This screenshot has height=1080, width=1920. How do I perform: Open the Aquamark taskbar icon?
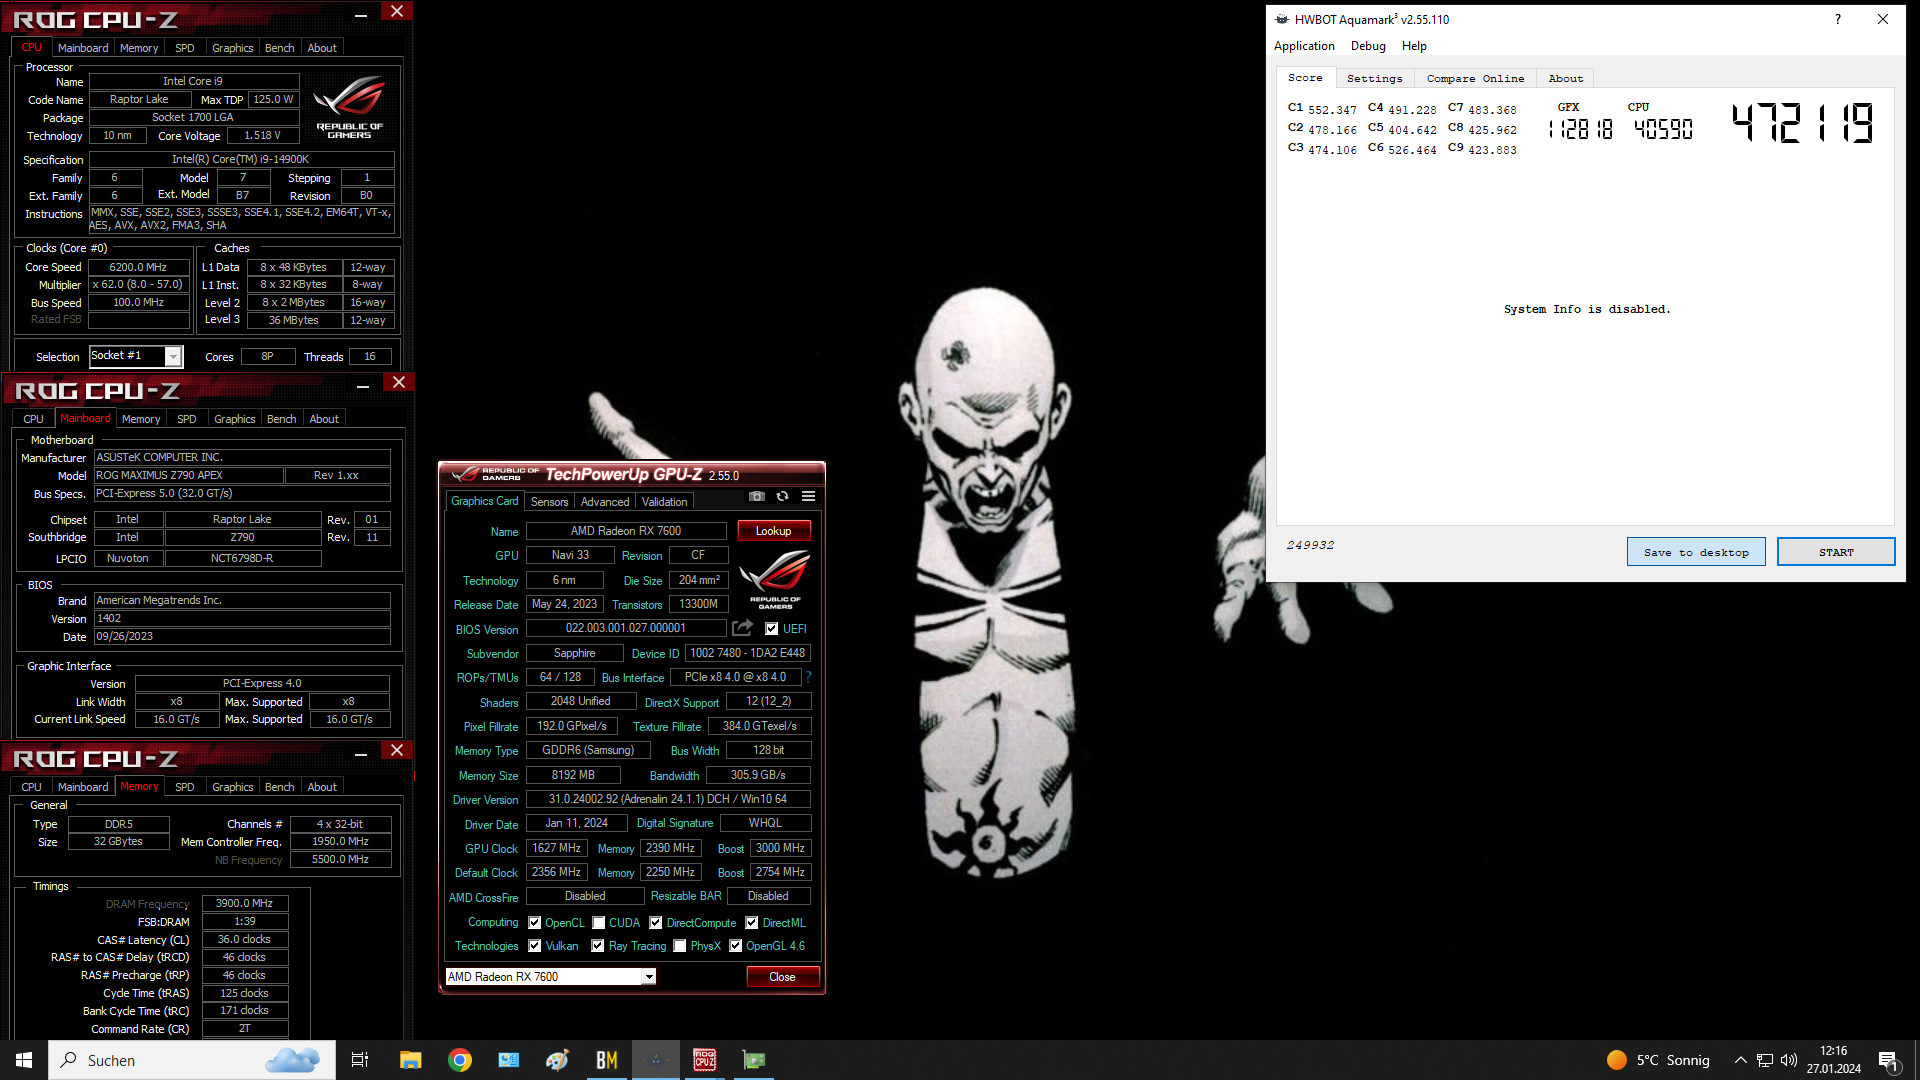click(x=656, y=1060)
